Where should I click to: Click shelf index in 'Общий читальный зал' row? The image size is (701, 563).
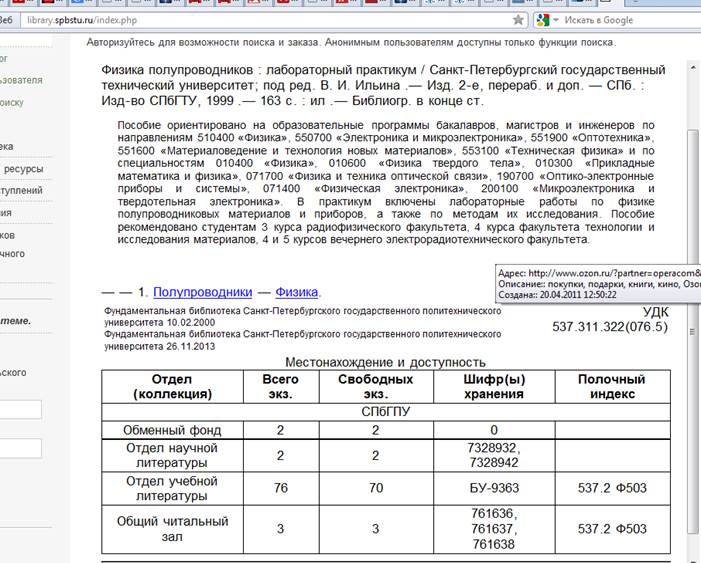(612, 529)
